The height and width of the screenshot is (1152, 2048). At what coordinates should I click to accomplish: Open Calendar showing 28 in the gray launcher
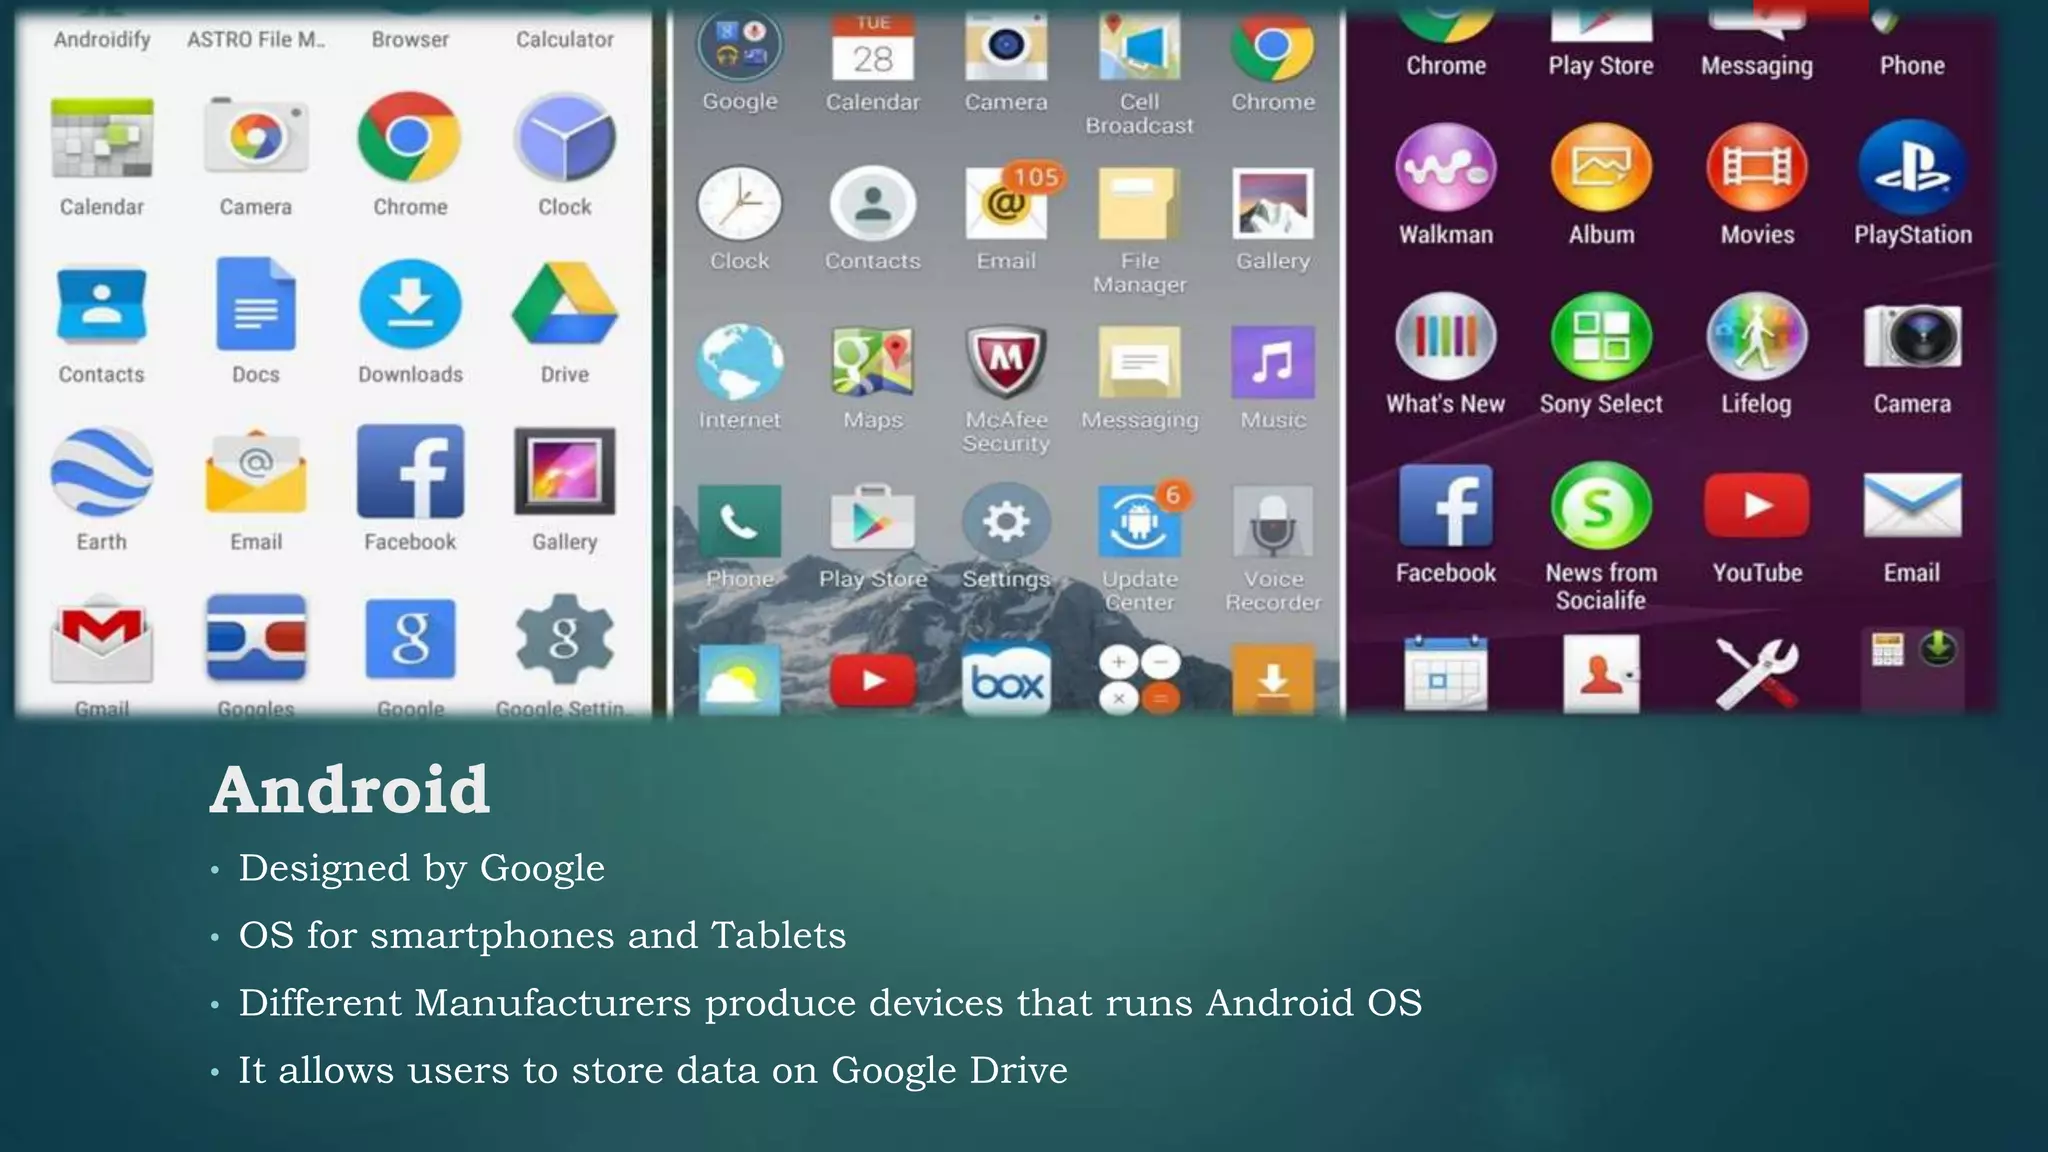point(873,48)
